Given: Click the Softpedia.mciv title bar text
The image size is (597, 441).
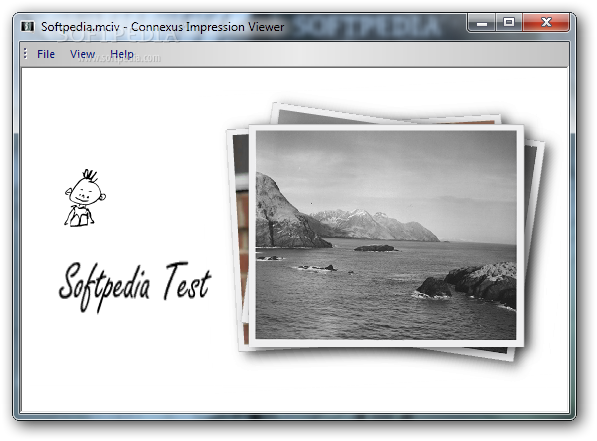Looking at the screenshot, I should click(80, 27).
